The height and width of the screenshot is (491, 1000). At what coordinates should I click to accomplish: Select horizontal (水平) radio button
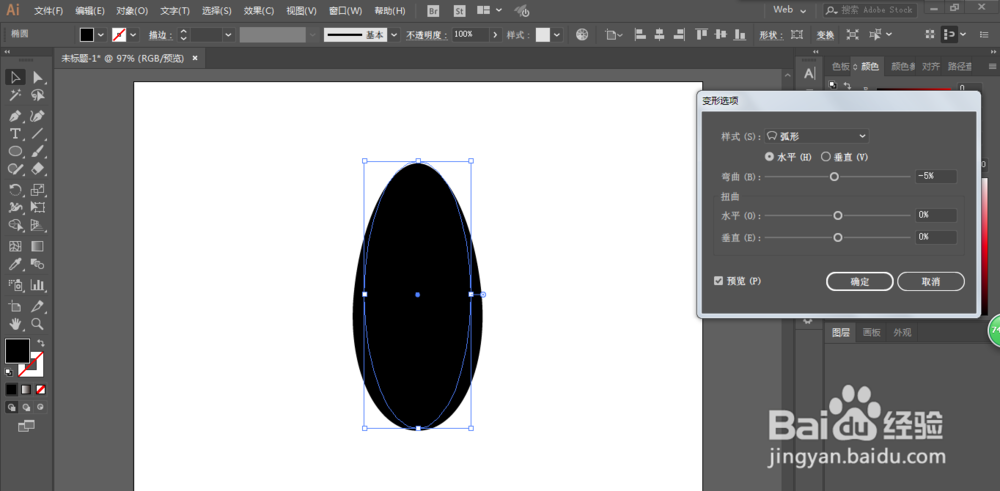point(768,157)
